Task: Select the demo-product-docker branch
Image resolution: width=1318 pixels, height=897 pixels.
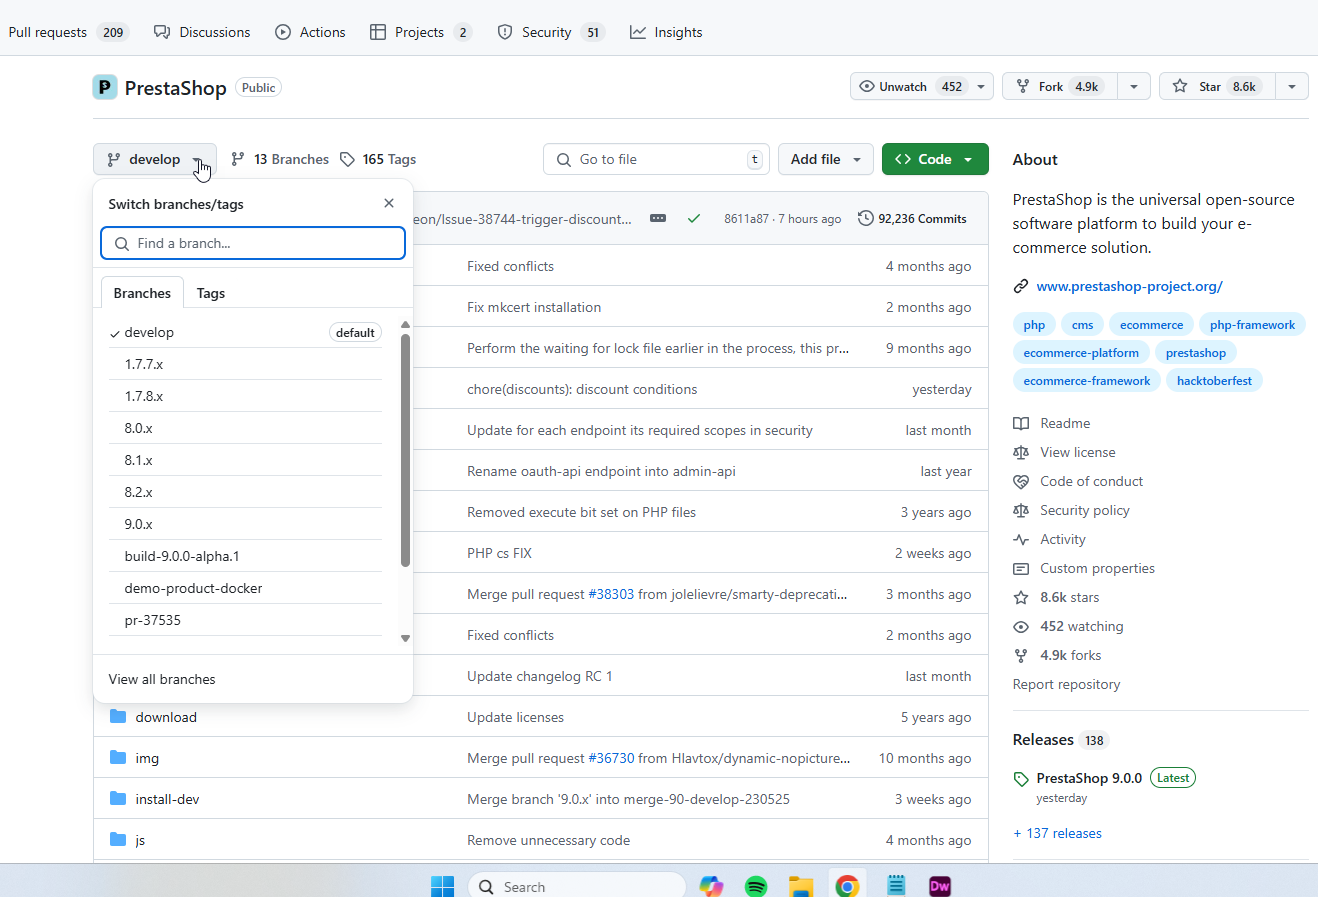Action: [245, 588]
